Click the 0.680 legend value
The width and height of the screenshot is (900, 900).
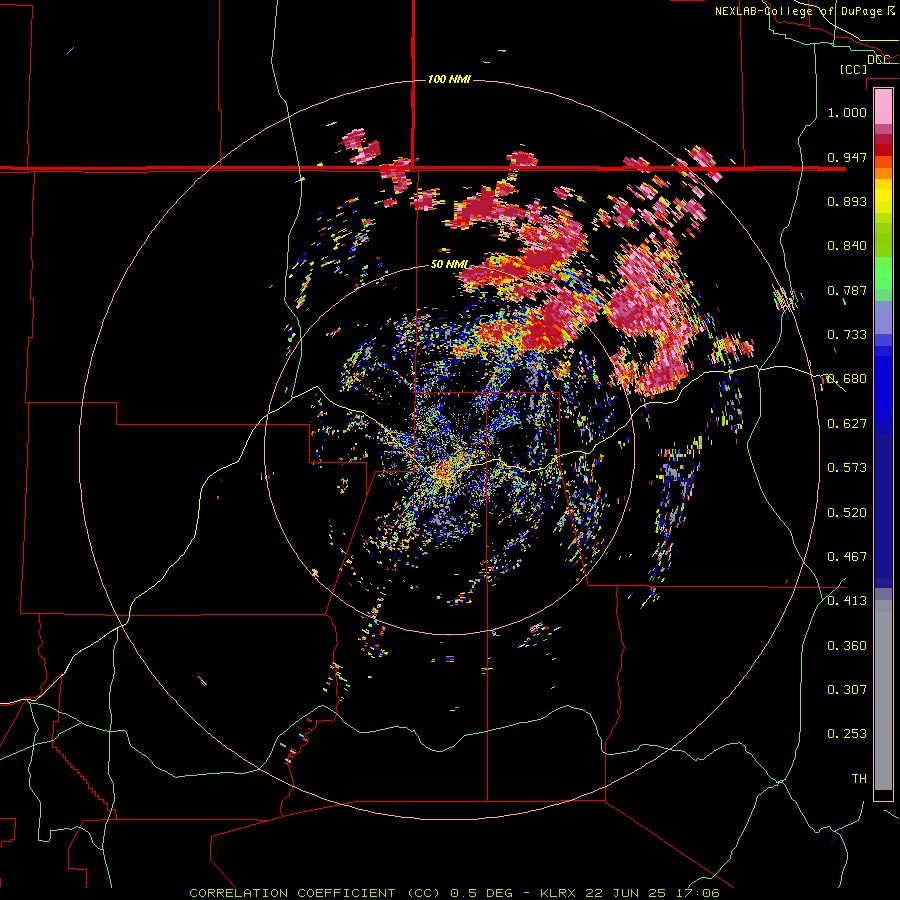(x=847, y=379)
